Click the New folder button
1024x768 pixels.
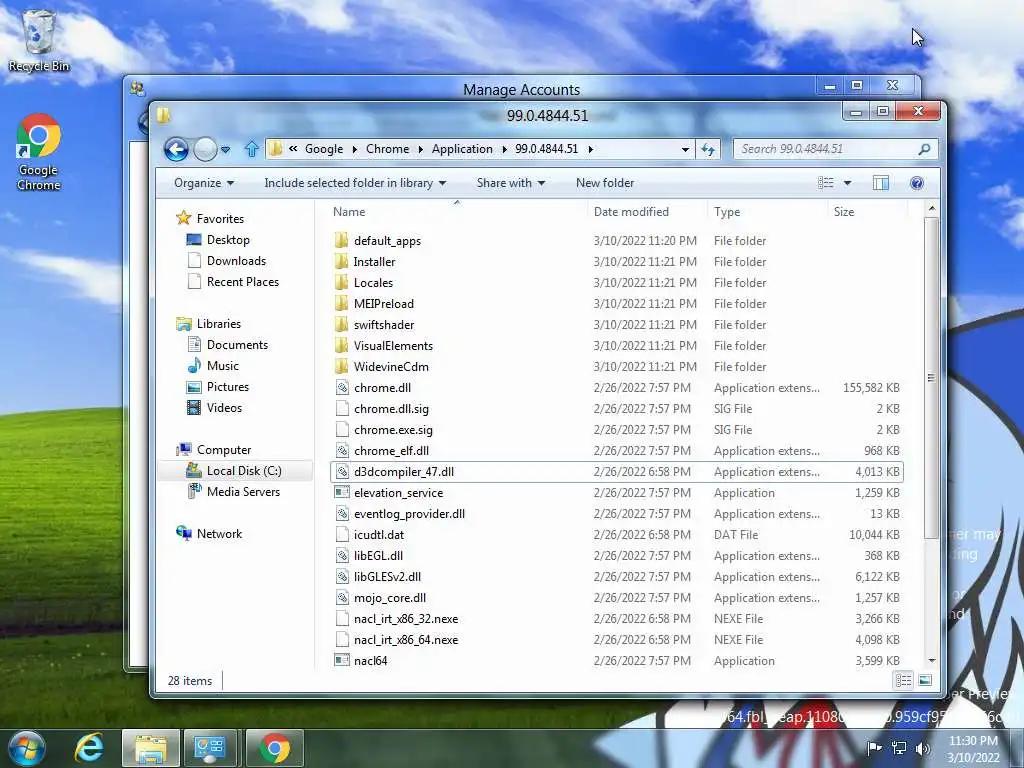pyautogui.click(x=605, y=183)
